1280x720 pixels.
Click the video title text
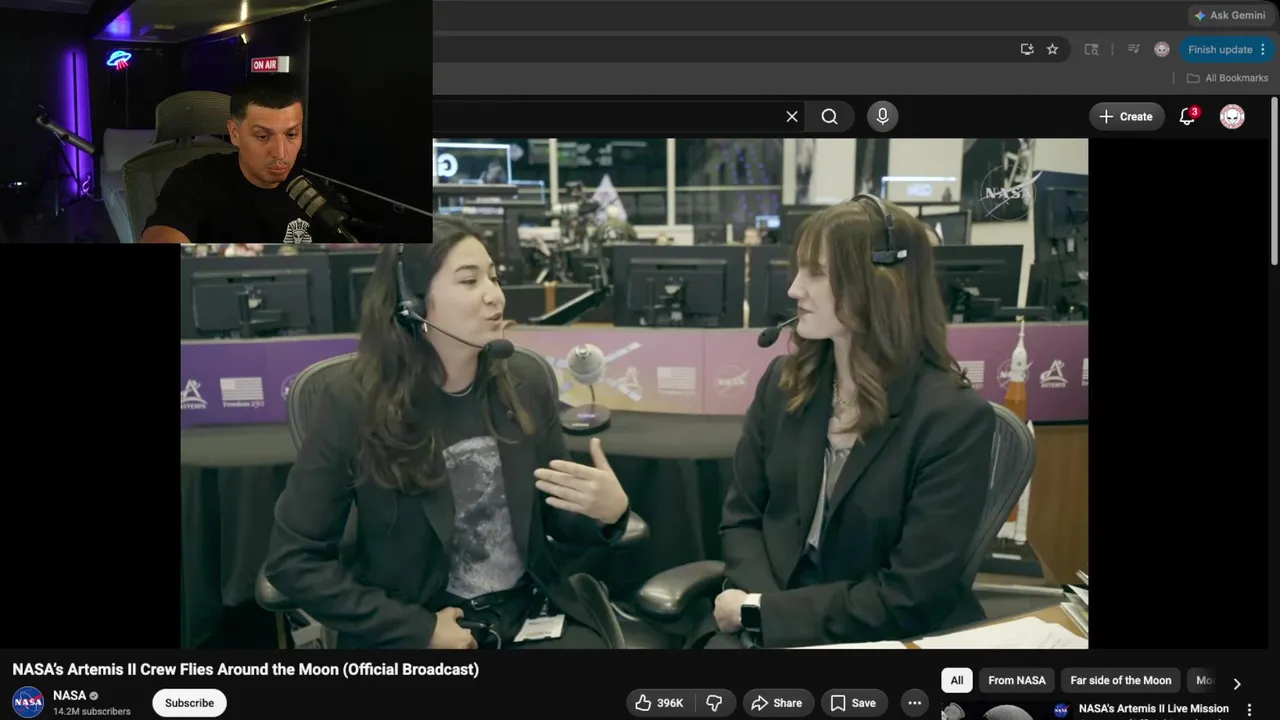(246, 669)
